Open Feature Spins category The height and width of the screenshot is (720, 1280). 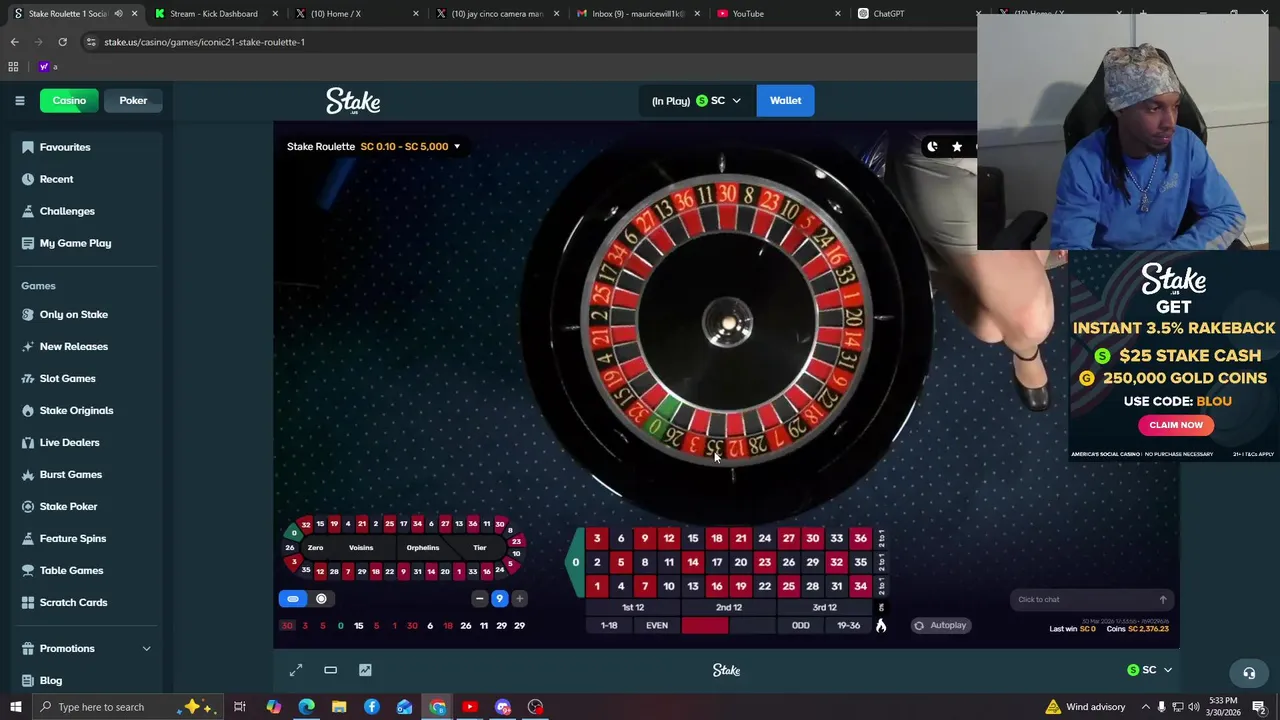point(85,538)
